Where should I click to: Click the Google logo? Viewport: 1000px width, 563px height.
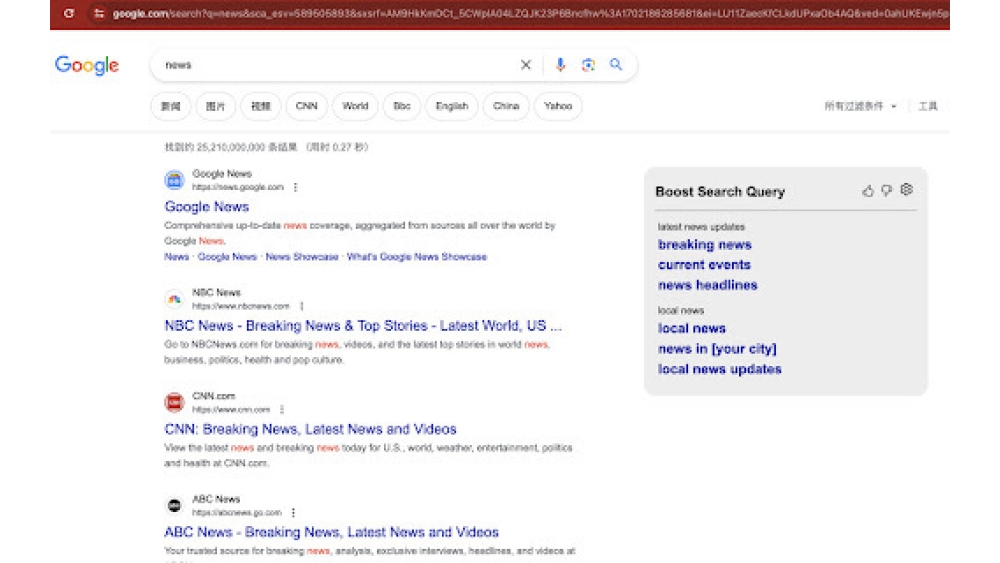click(x=87, y=65)
